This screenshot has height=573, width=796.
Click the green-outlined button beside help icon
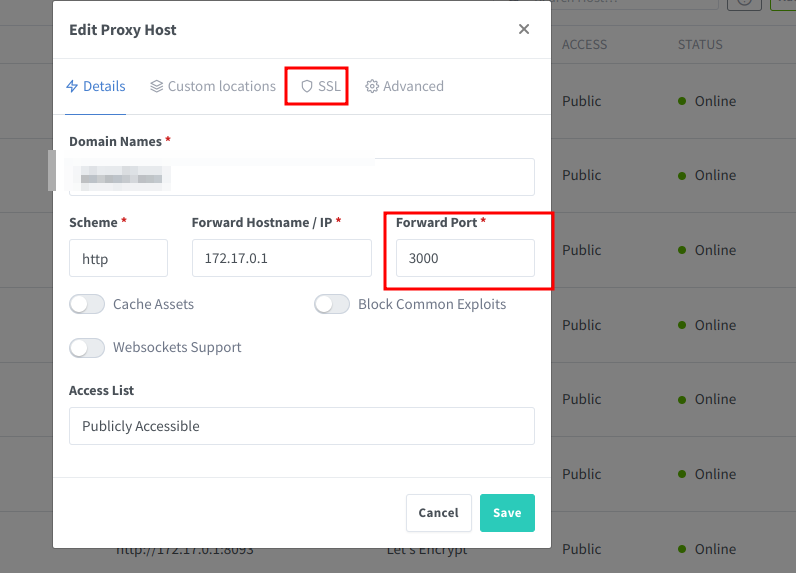783,3
